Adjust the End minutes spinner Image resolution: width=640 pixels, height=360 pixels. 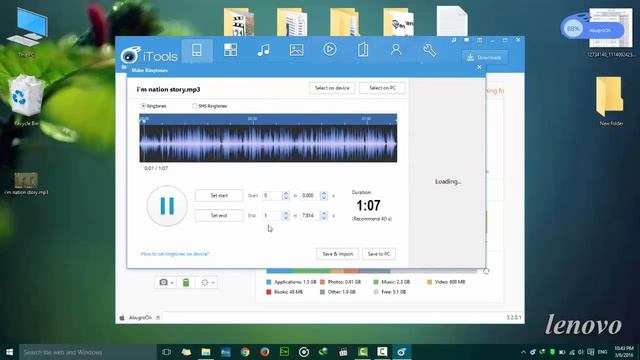(286, 216)
